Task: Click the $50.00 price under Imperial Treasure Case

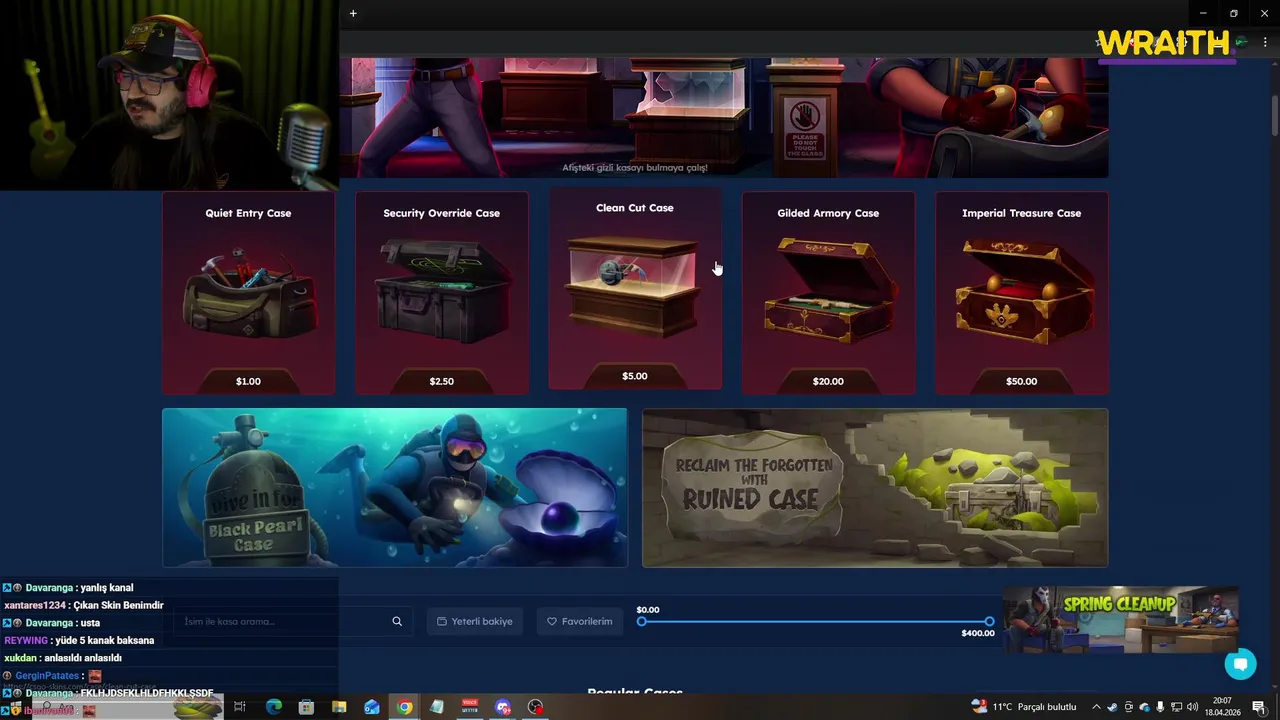Action: [1021, 381]
